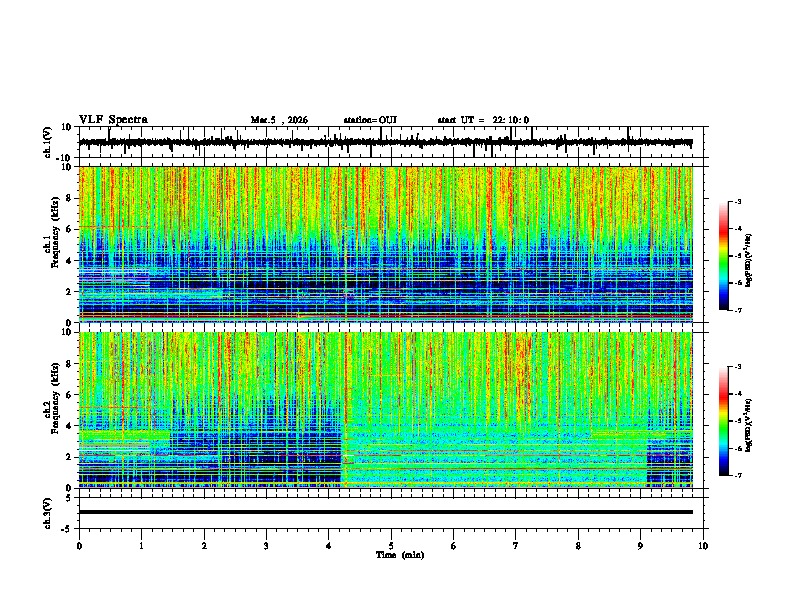Click the time axis tick label '10'

(x=703, y=546)
